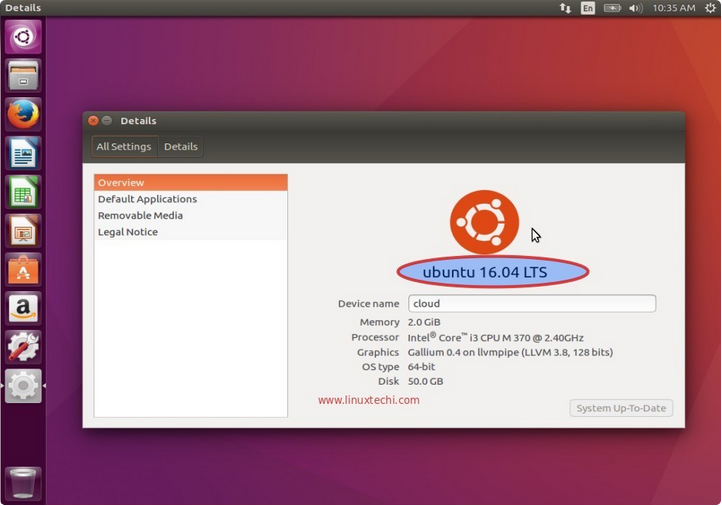Click the System Settings gear in launcher
Viewport: 722px width, 506px height.
pos(23,386)
